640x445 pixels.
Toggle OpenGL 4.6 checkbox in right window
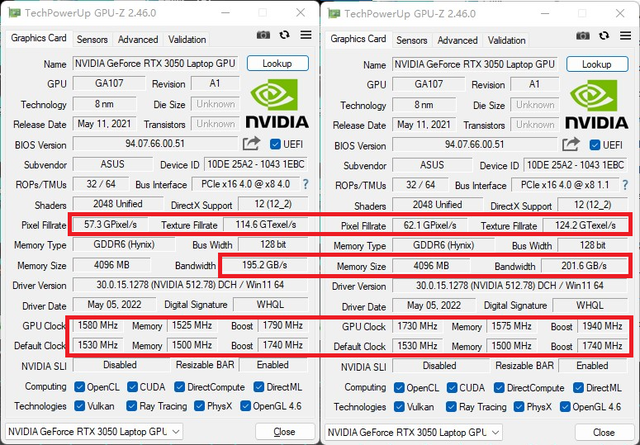(565, 407)
